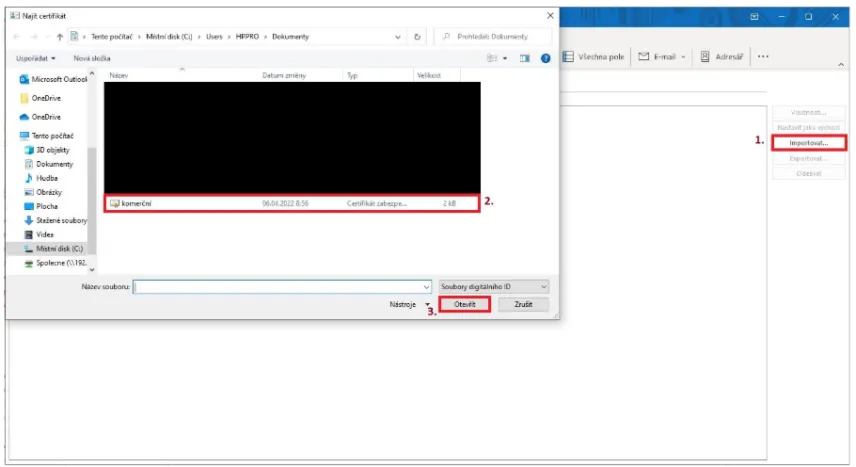Viewport: 856px width, 467px height.
Task: Open help with the blue question icon
Action: (x=545, y=58)
